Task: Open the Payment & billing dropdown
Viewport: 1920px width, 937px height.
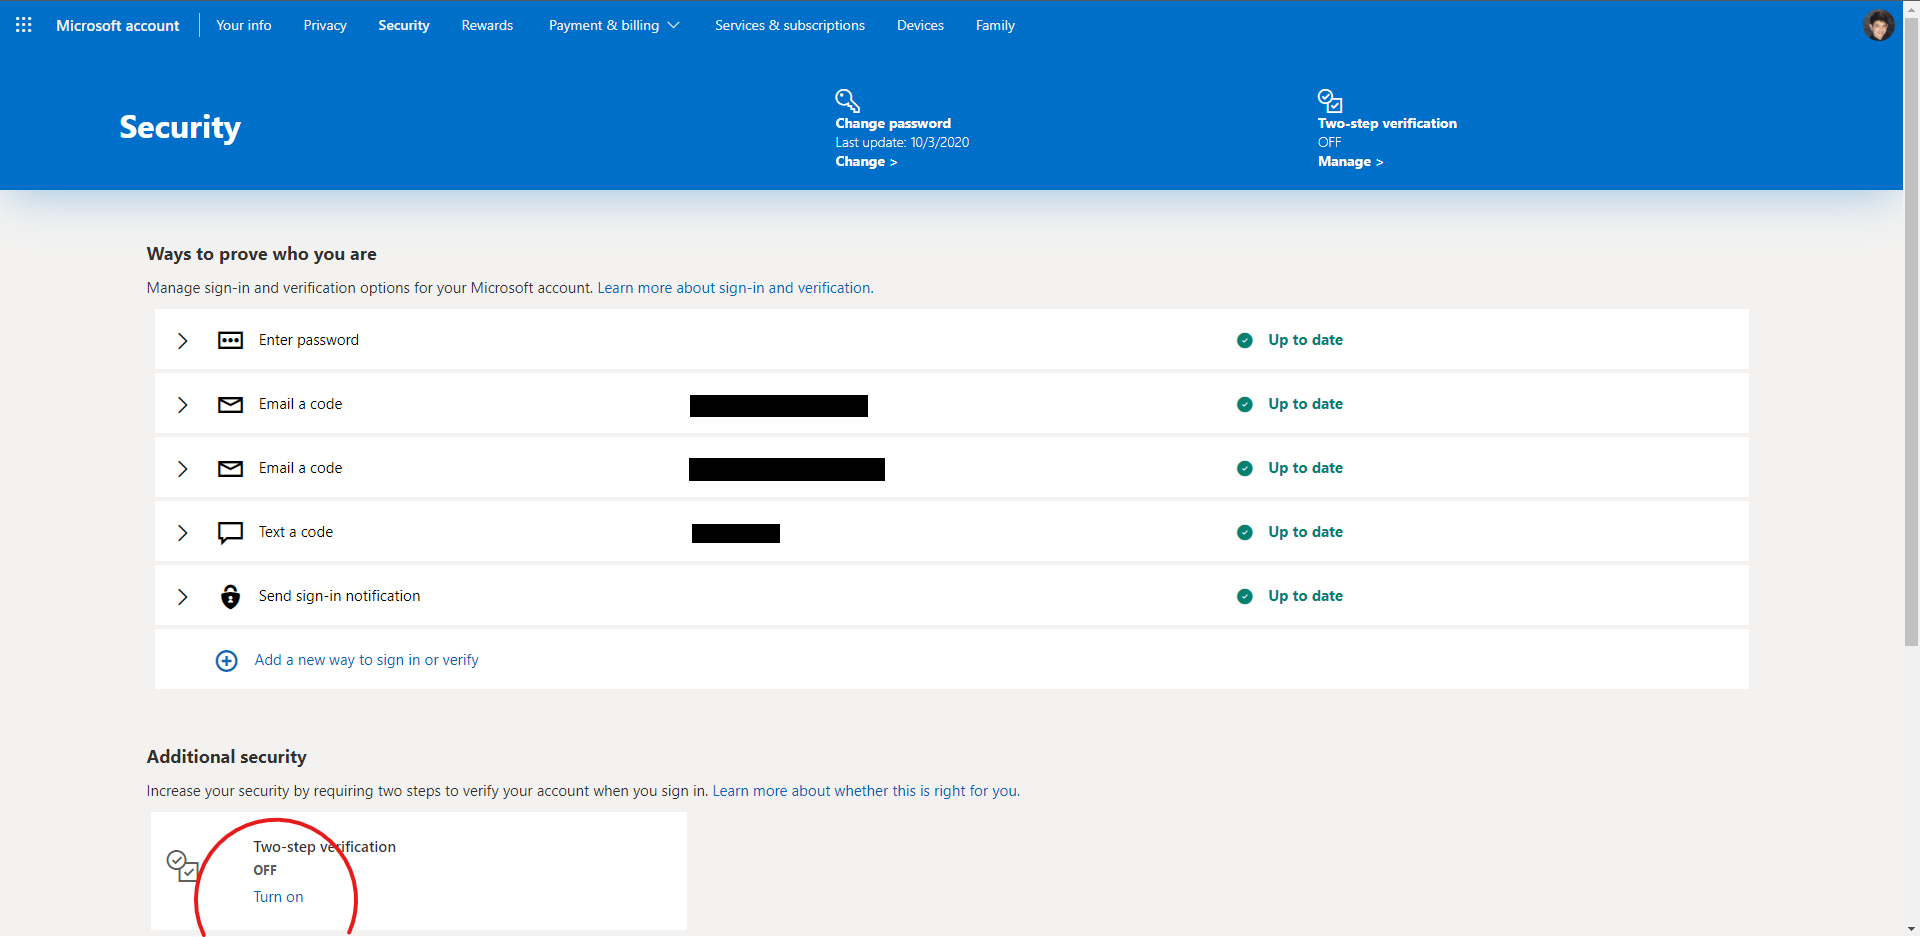Action: 614,25
